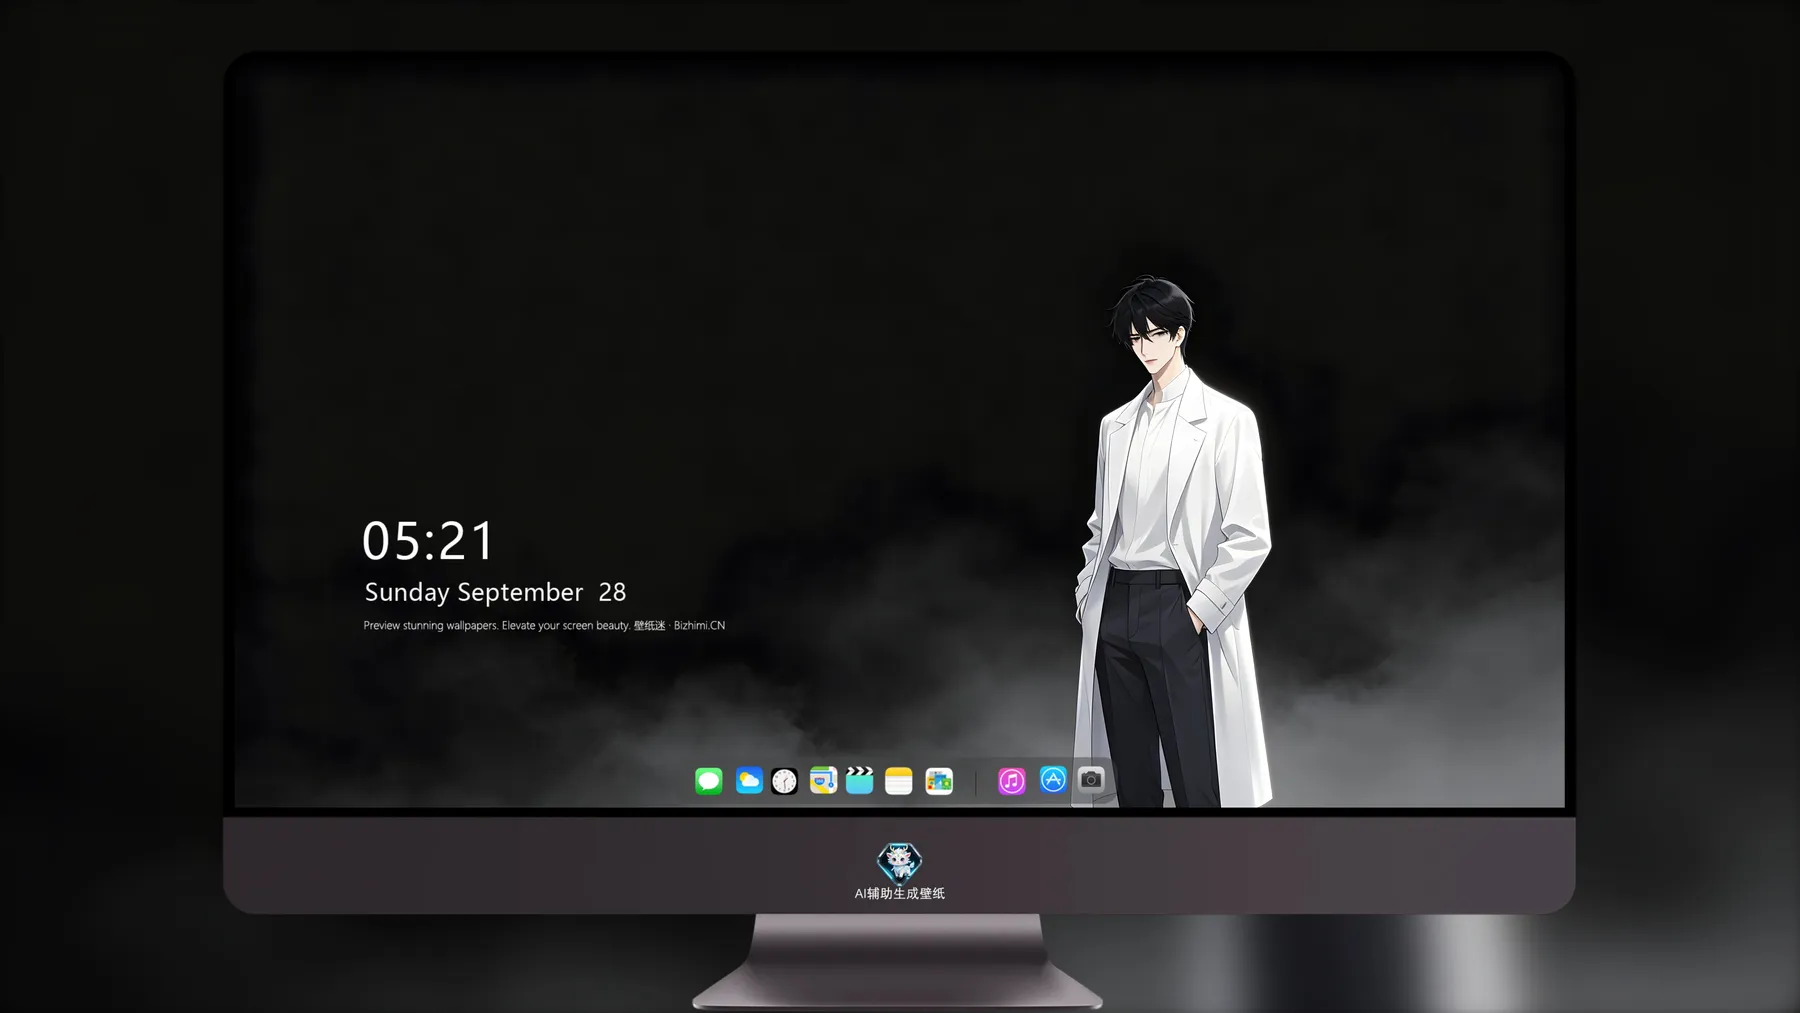Launch Maps from the dock
1800x1013 pixels.
(823, 781)
